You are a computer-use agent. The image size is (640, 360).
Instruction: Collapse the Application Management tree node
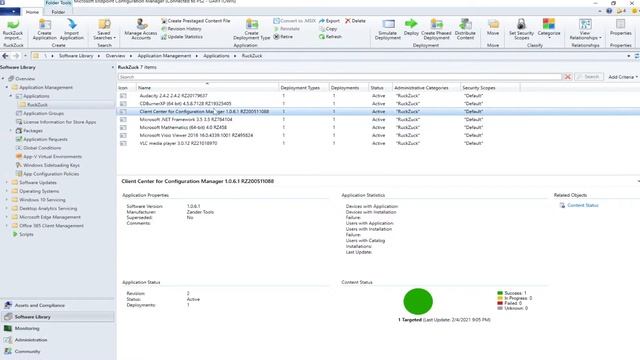[7, 87]
